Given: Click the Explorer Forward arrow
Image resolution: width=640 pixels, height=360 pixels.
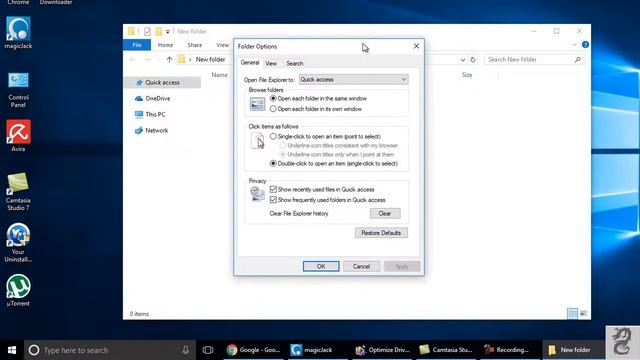Looking at the screenshot, I should 147,60.
